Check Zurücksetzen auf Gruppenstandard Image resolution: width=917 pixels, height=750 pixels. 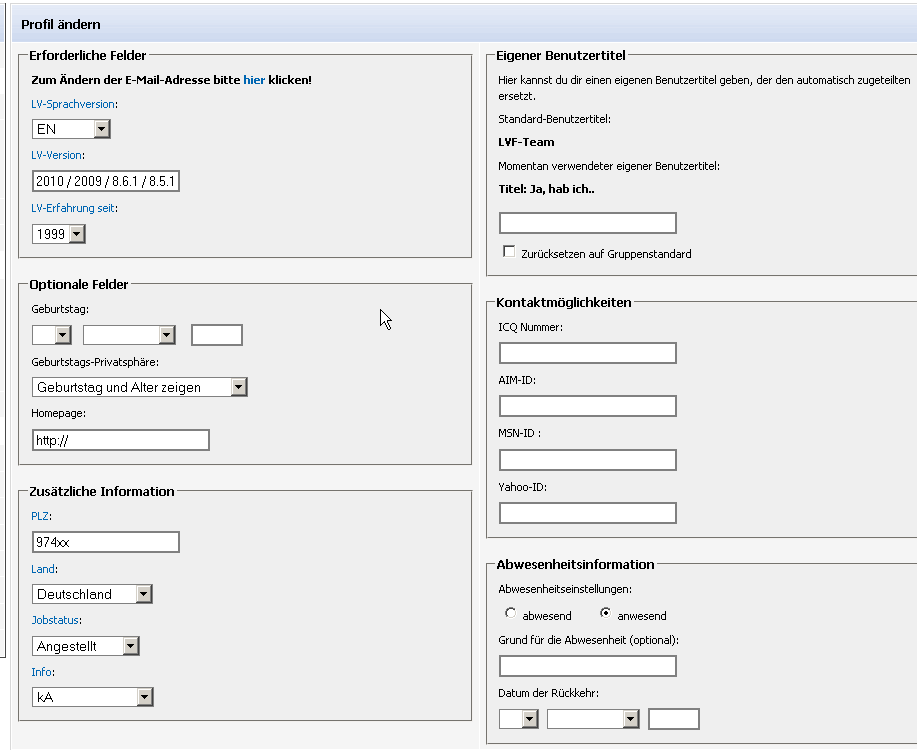[x=509, y=252]
